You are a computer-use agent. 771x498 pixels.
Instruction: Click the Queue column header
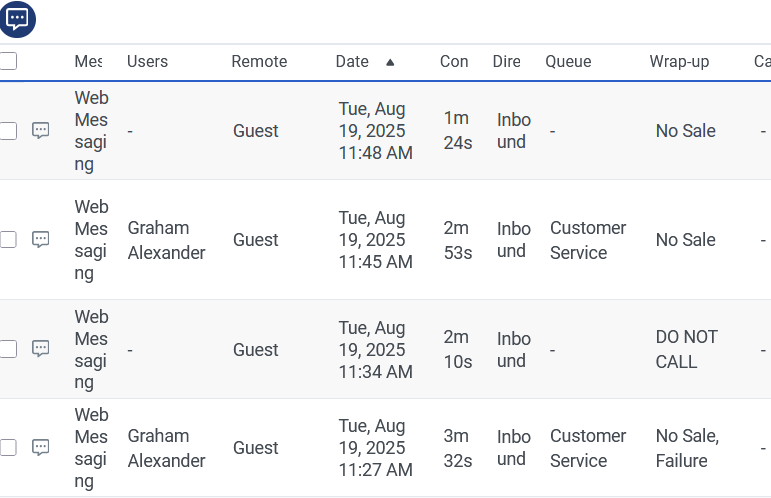pos(568,62)
